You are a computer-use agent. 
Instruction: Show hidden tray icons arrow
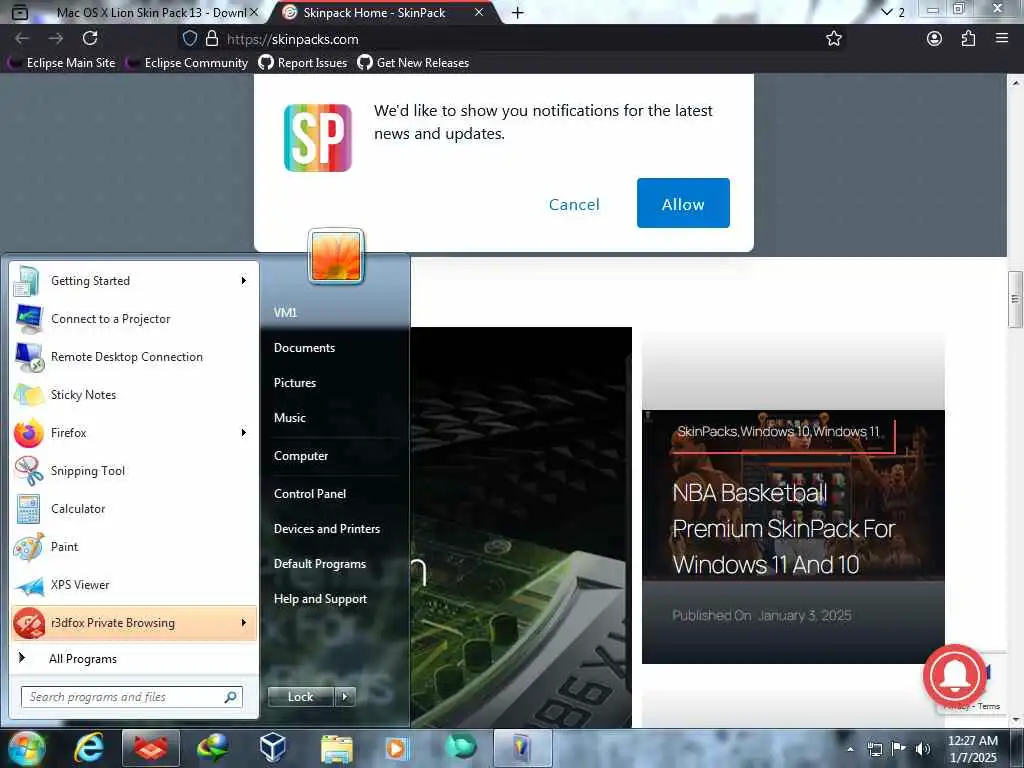click(850, 749)
